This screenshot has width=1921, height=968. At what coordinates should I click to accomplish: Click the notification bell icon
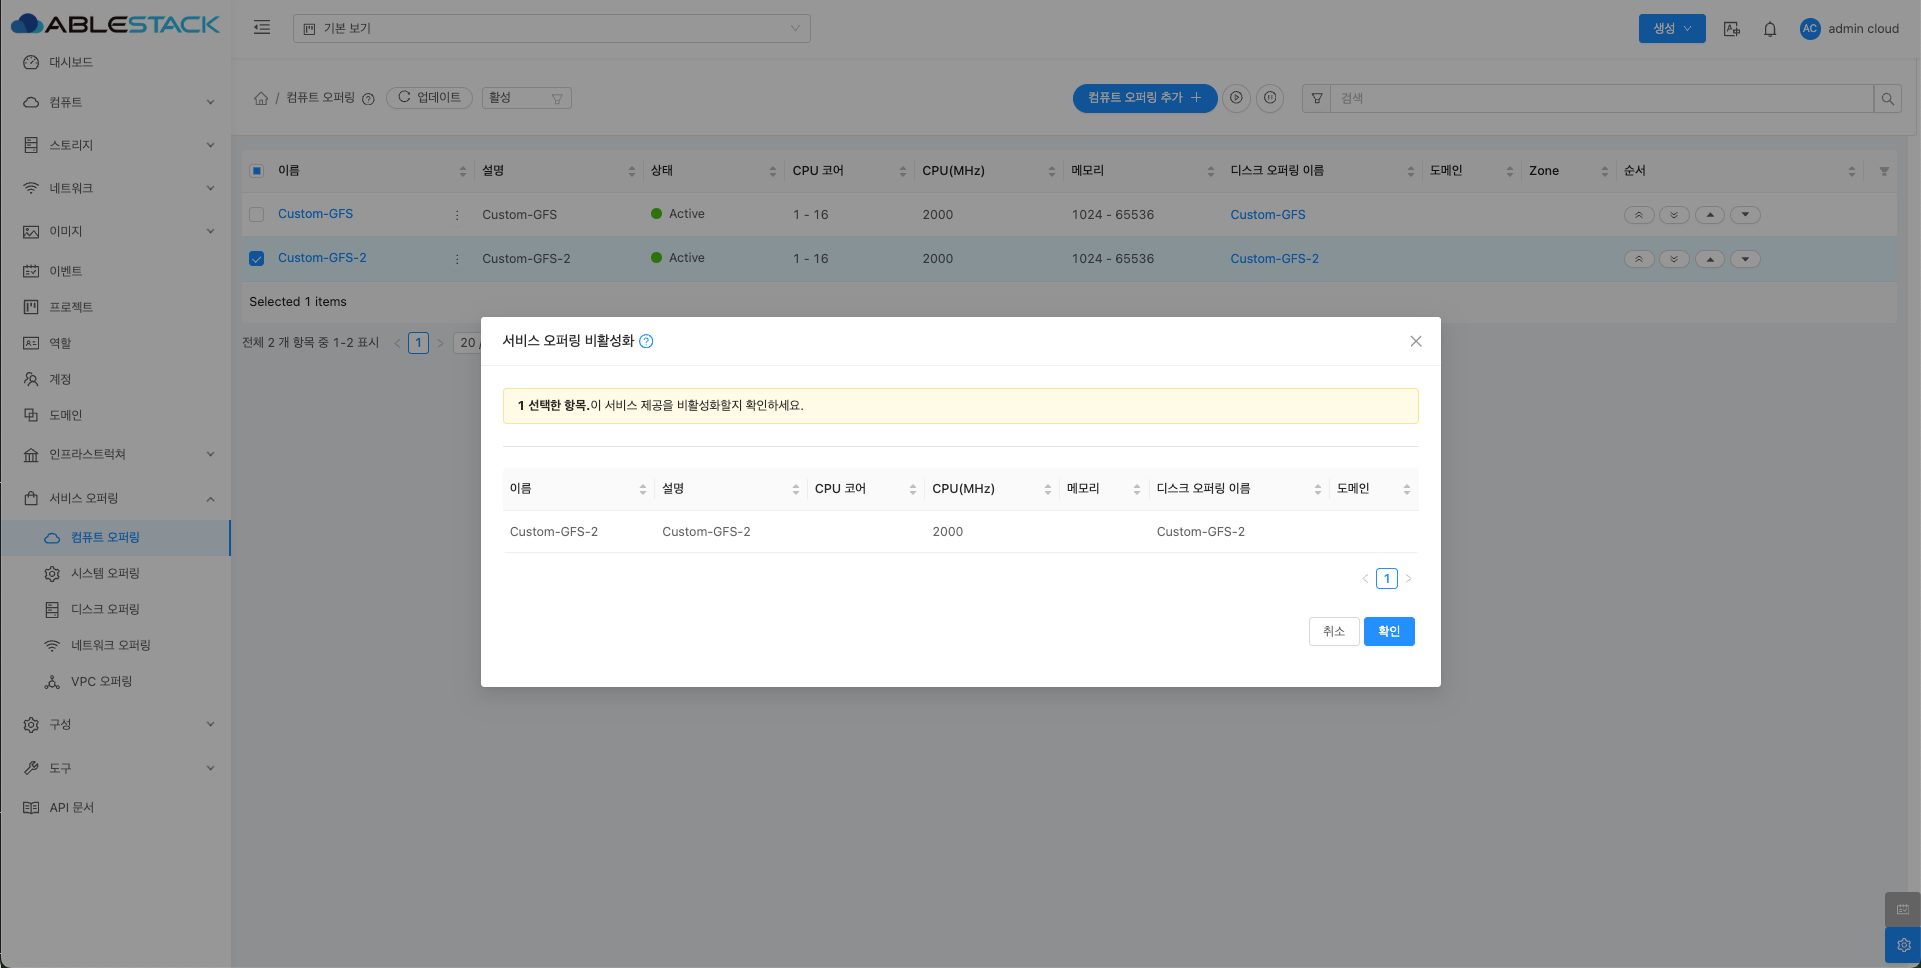tap(1769, 29)
